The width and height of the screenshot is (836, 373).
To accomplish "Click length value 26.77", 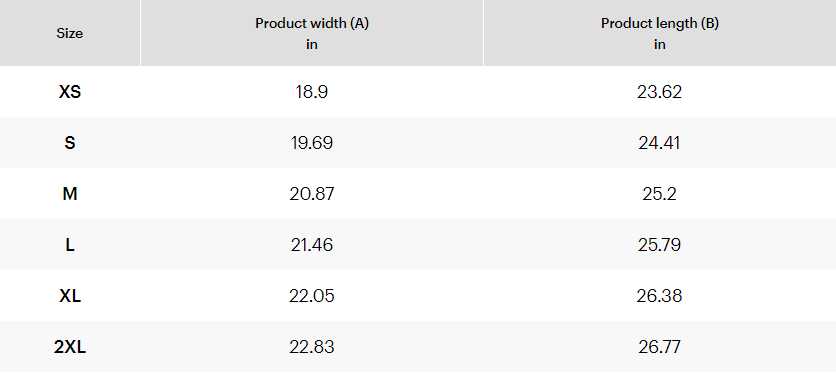I will tap(660, 347).
